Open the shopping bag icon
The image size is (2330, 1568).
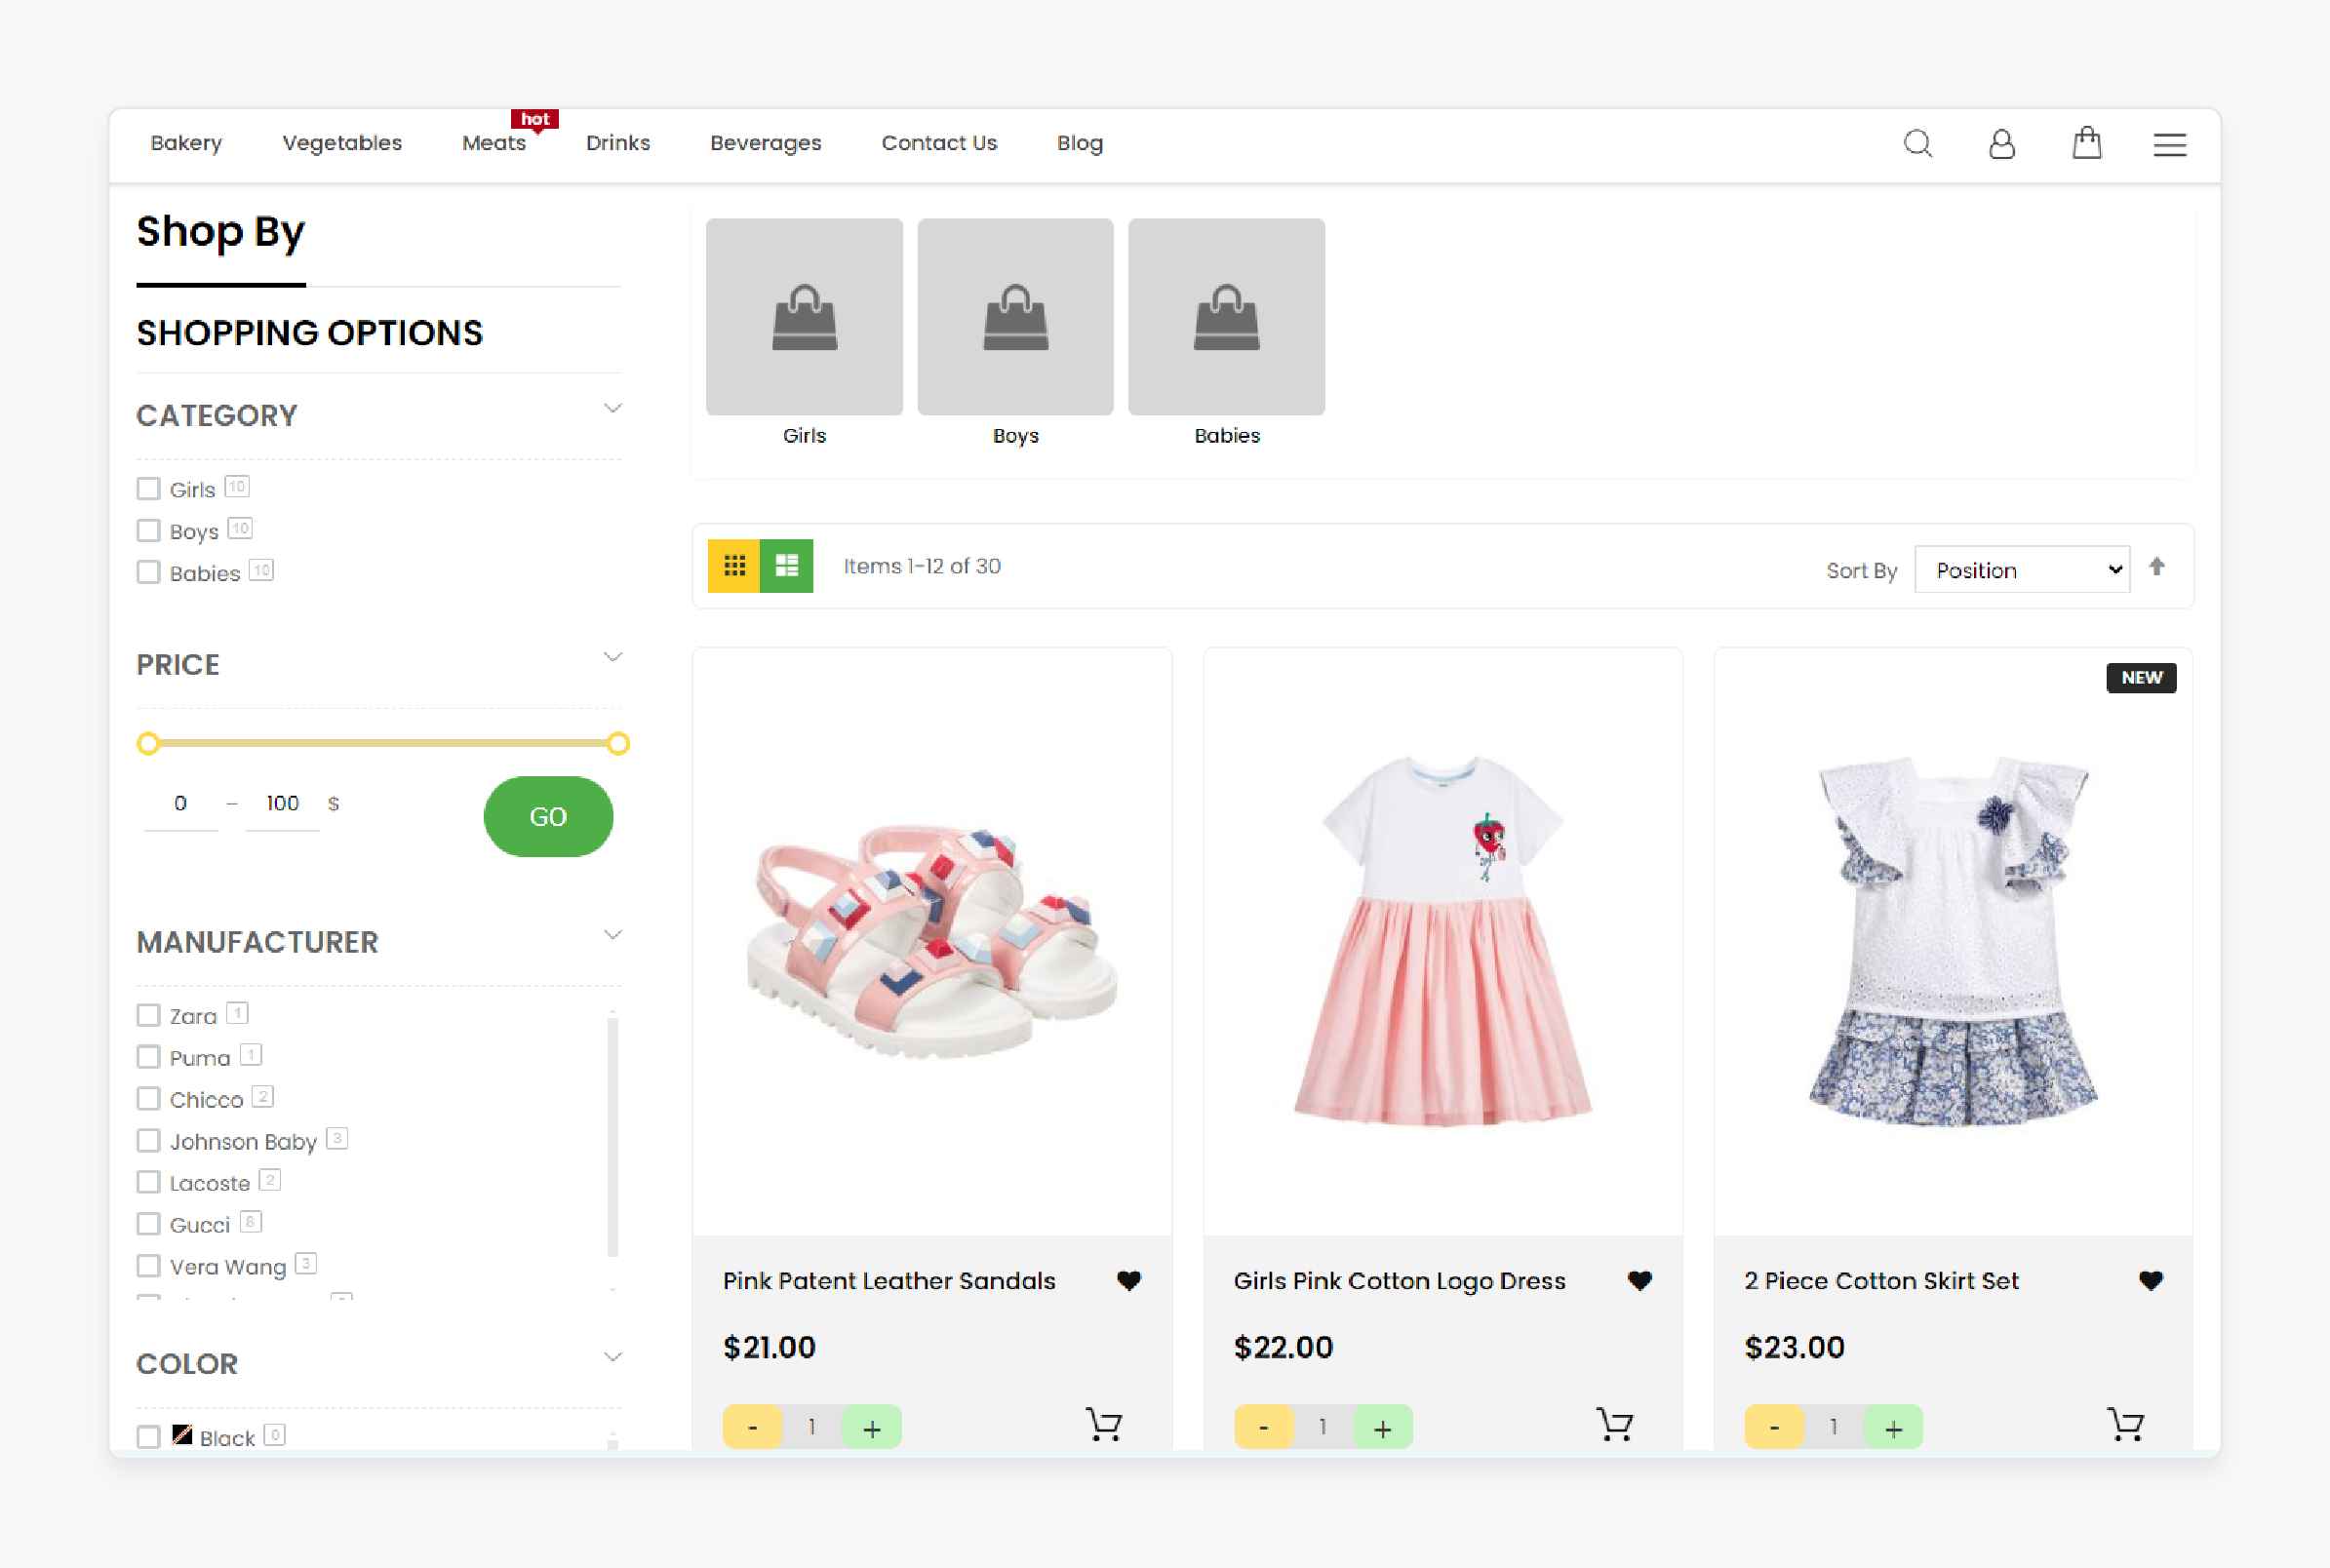[2086, 143]
